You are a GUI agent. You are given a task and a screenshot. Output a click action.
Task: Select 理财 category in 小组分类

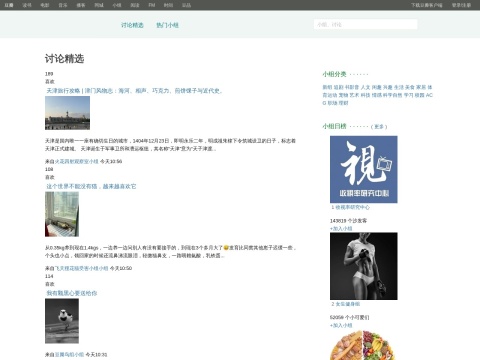pyautogui.click(x=343, y=103)
